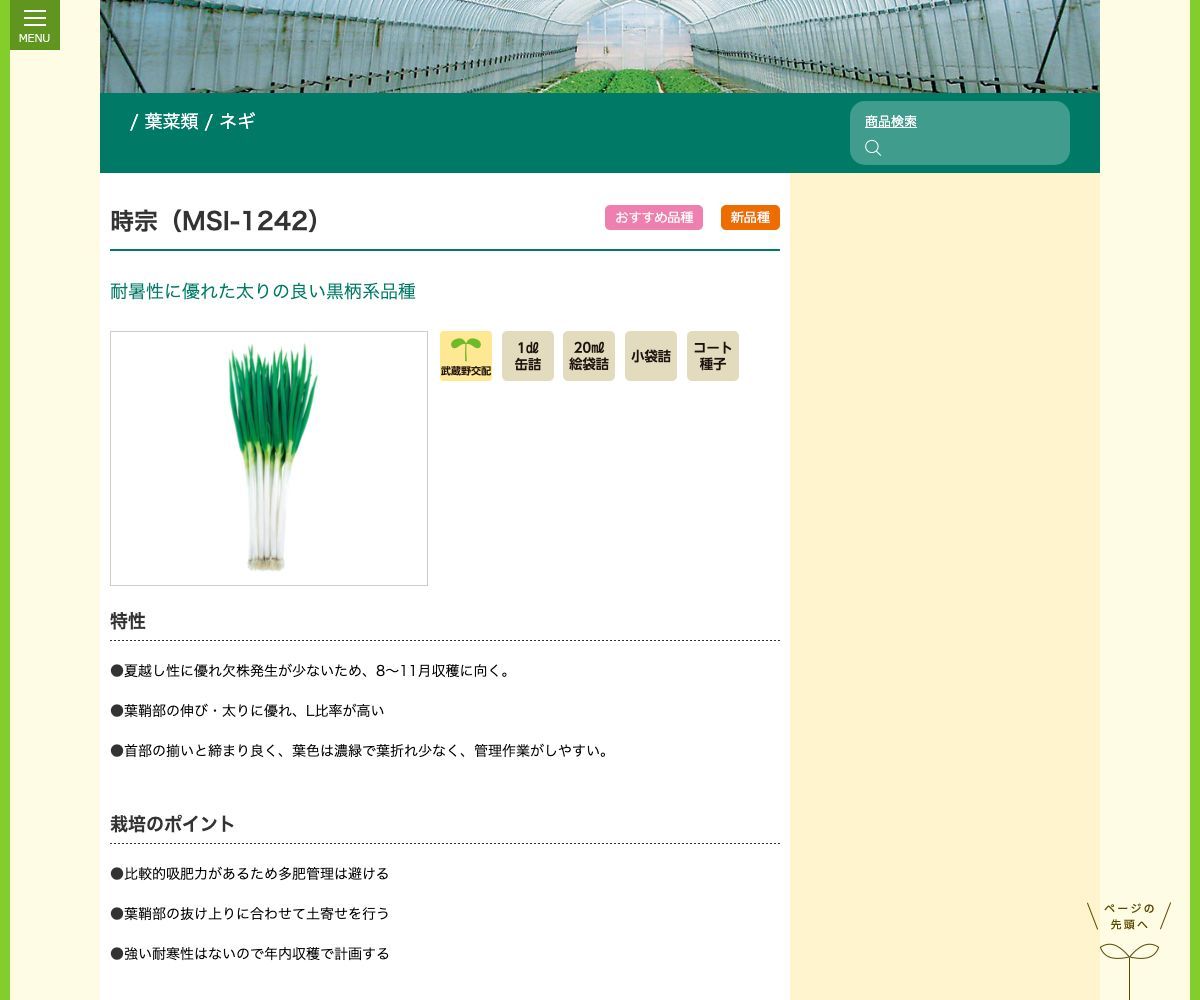Follow the 商品検索 link

point(890,122)
